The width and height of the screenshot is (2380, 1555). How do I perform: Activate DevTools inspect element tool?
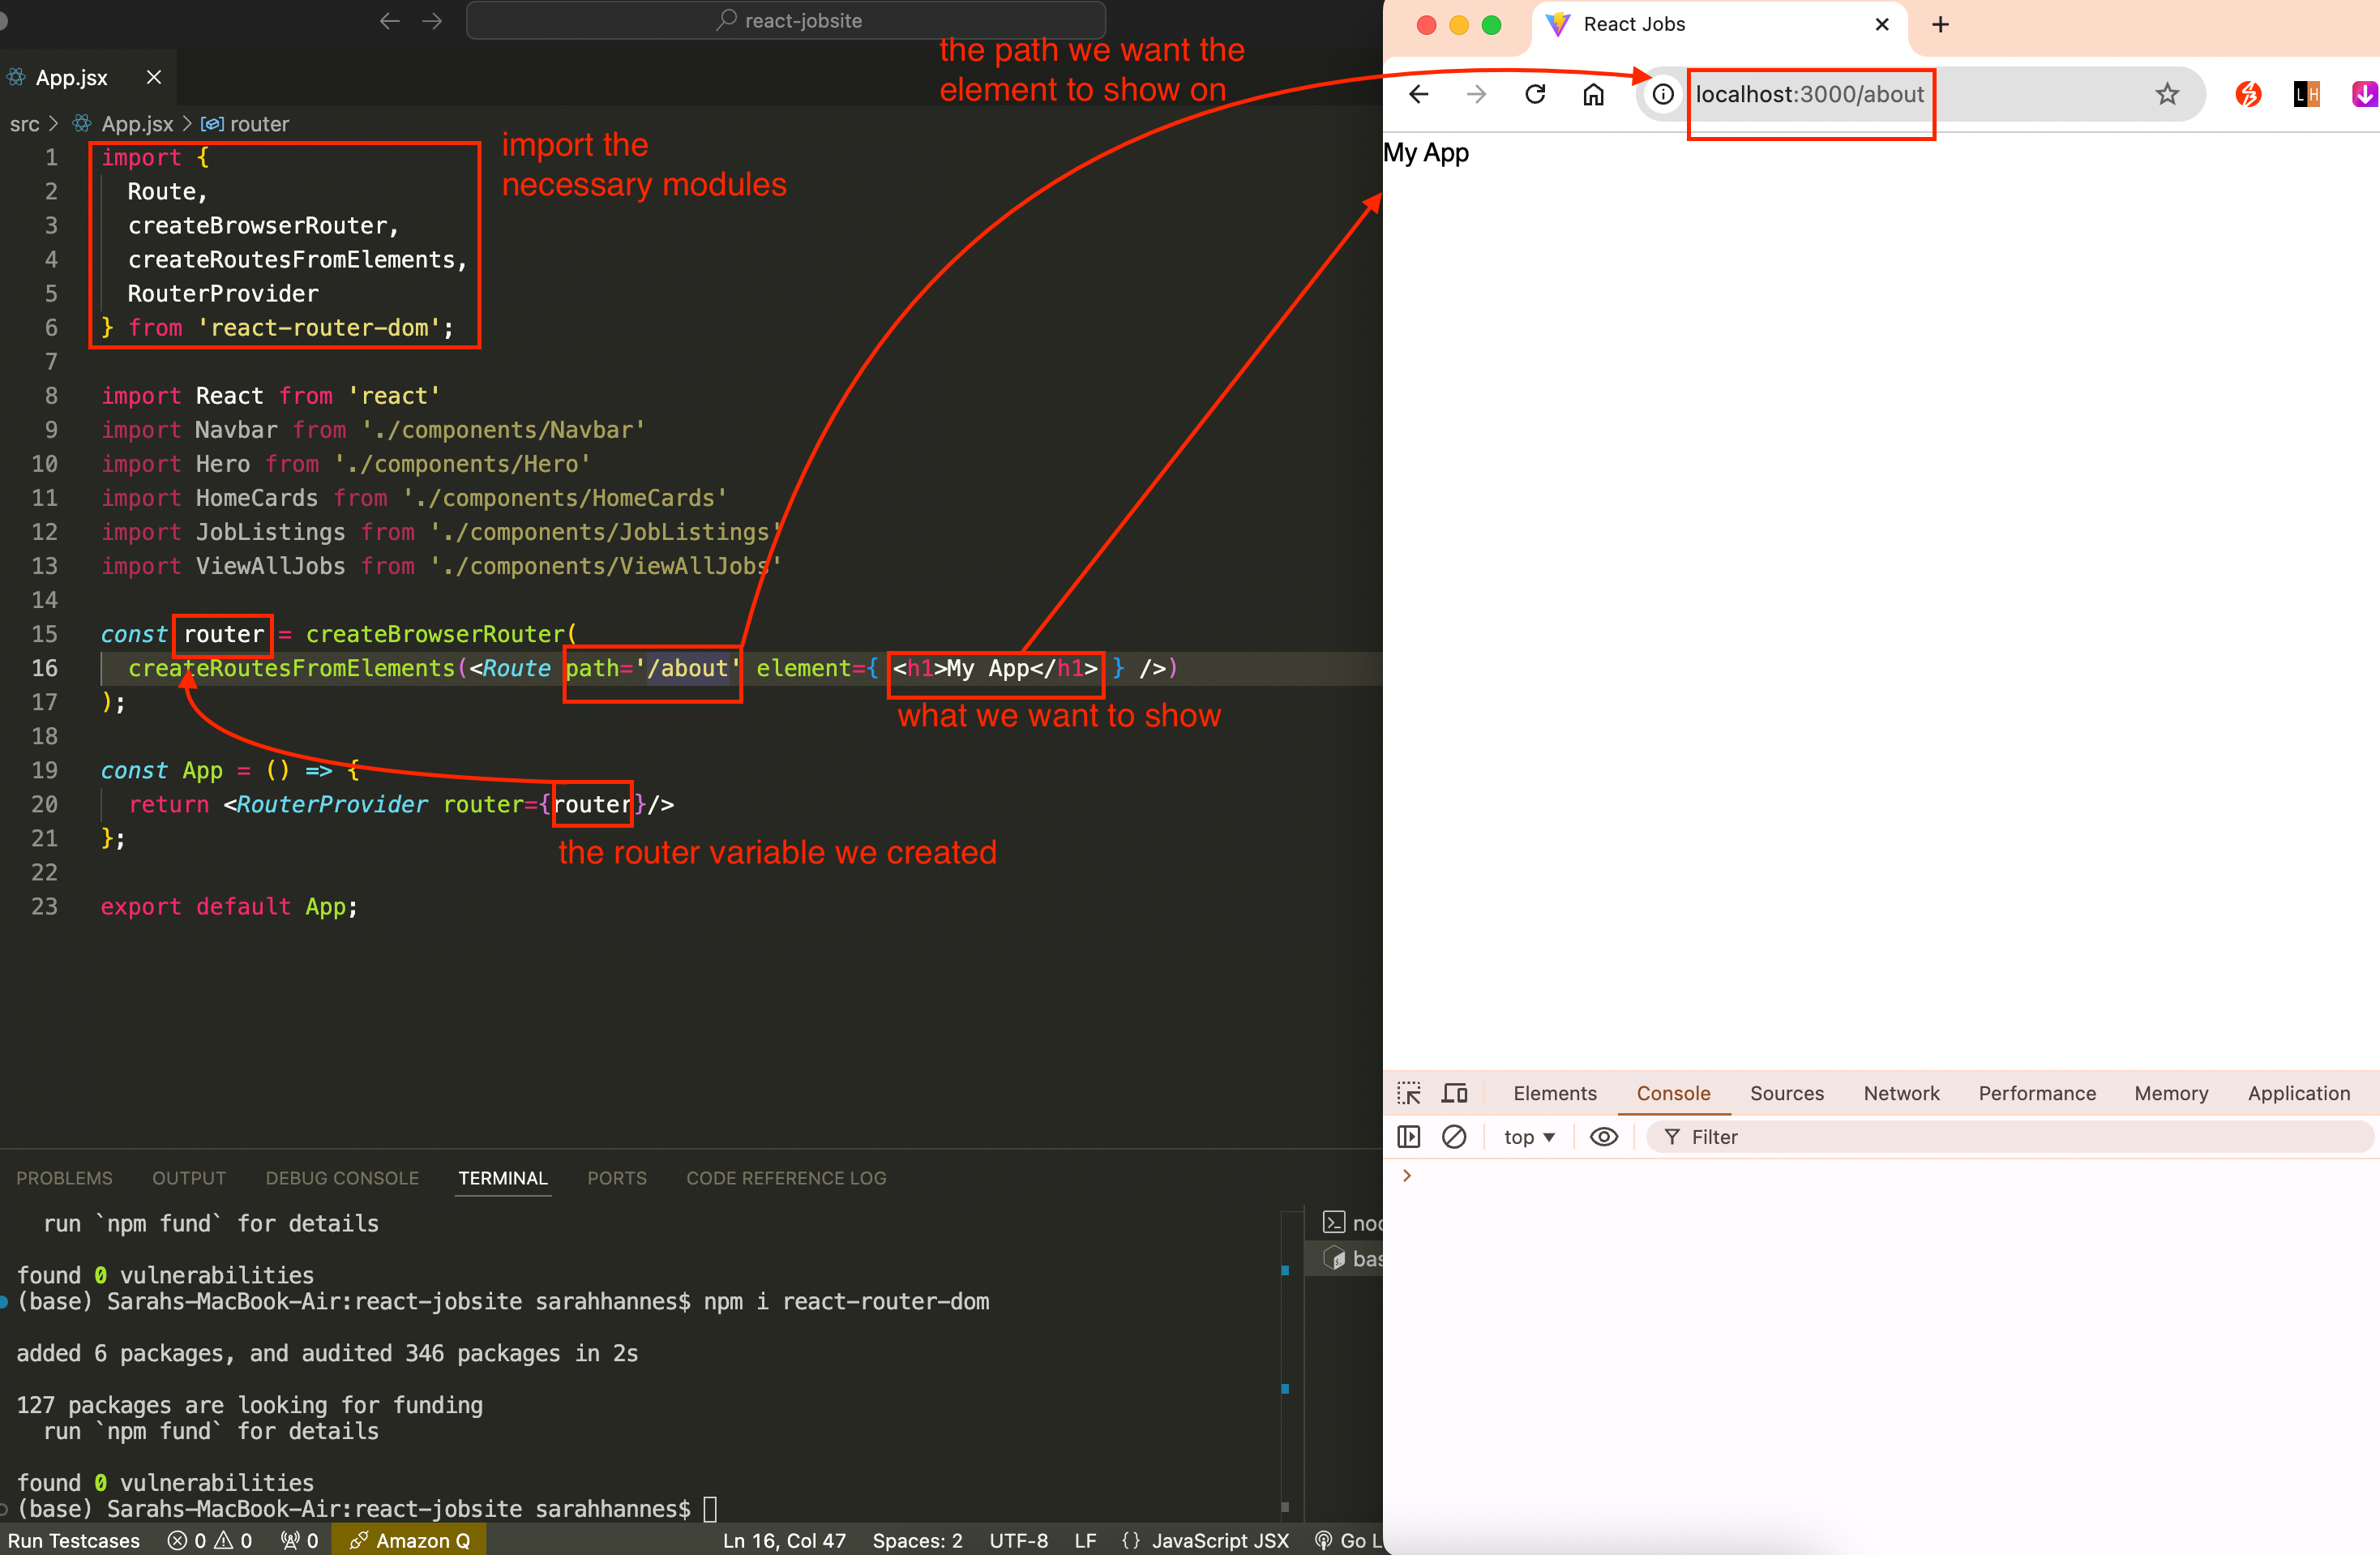1409,1093
